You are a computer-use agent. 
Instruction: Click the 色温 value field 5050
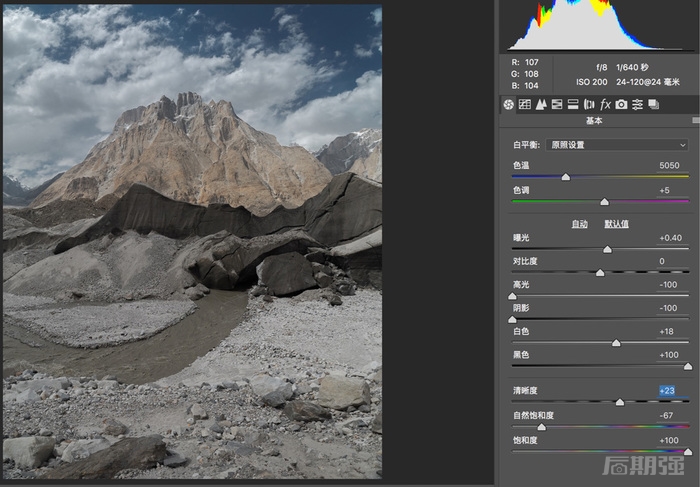pos(669,165)
